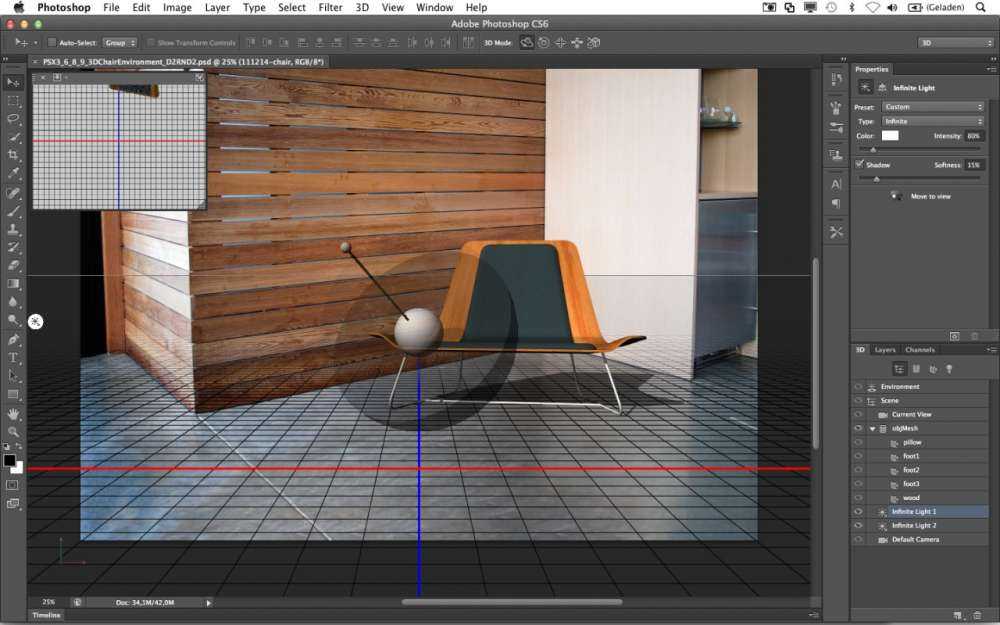
Task: Choose the Lasso tool
Action: tap(14, 118)
